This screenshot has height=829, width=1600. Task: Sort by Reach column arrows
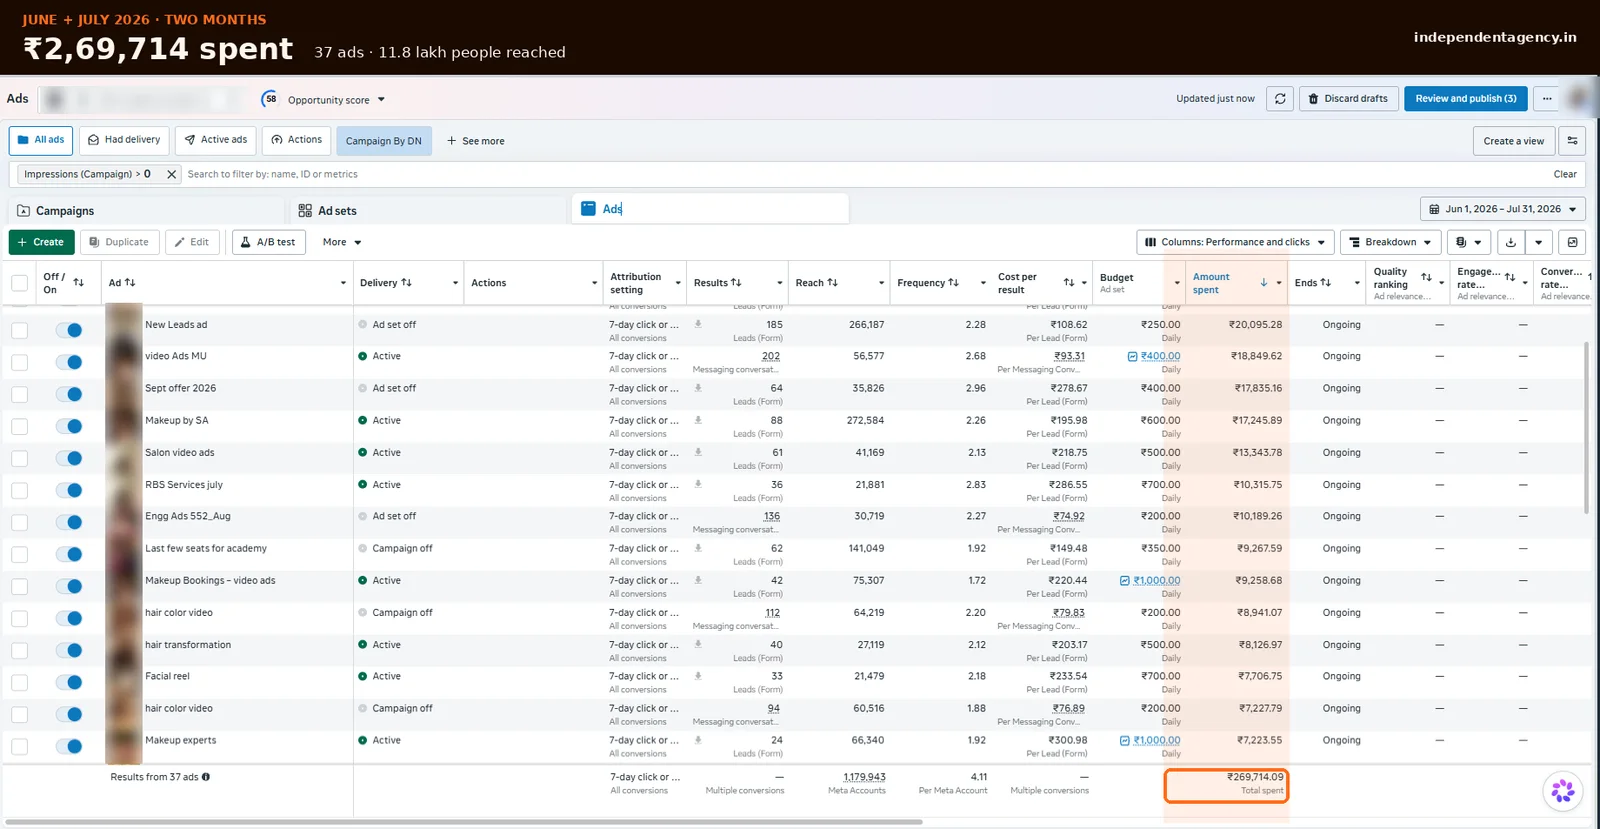[x=833, y=283]
